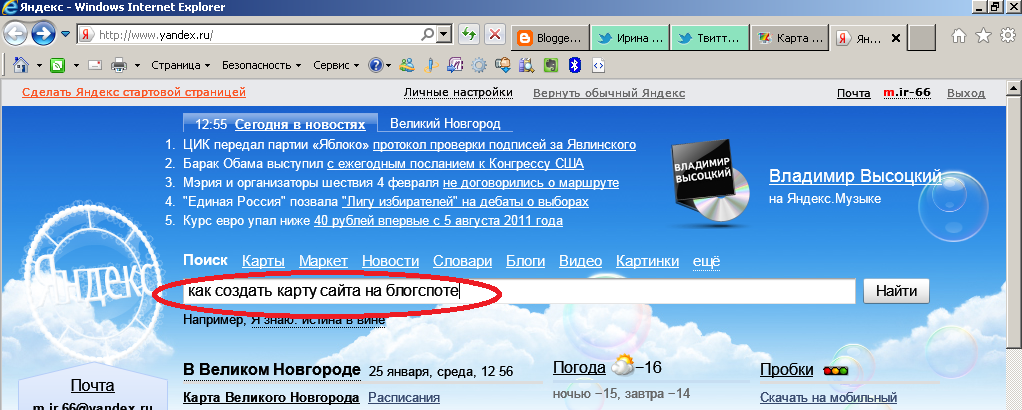1022x410 pixels.
Task: Switch to the Твитт... tab
Action: pyautogui.click(x=710, y=38)
